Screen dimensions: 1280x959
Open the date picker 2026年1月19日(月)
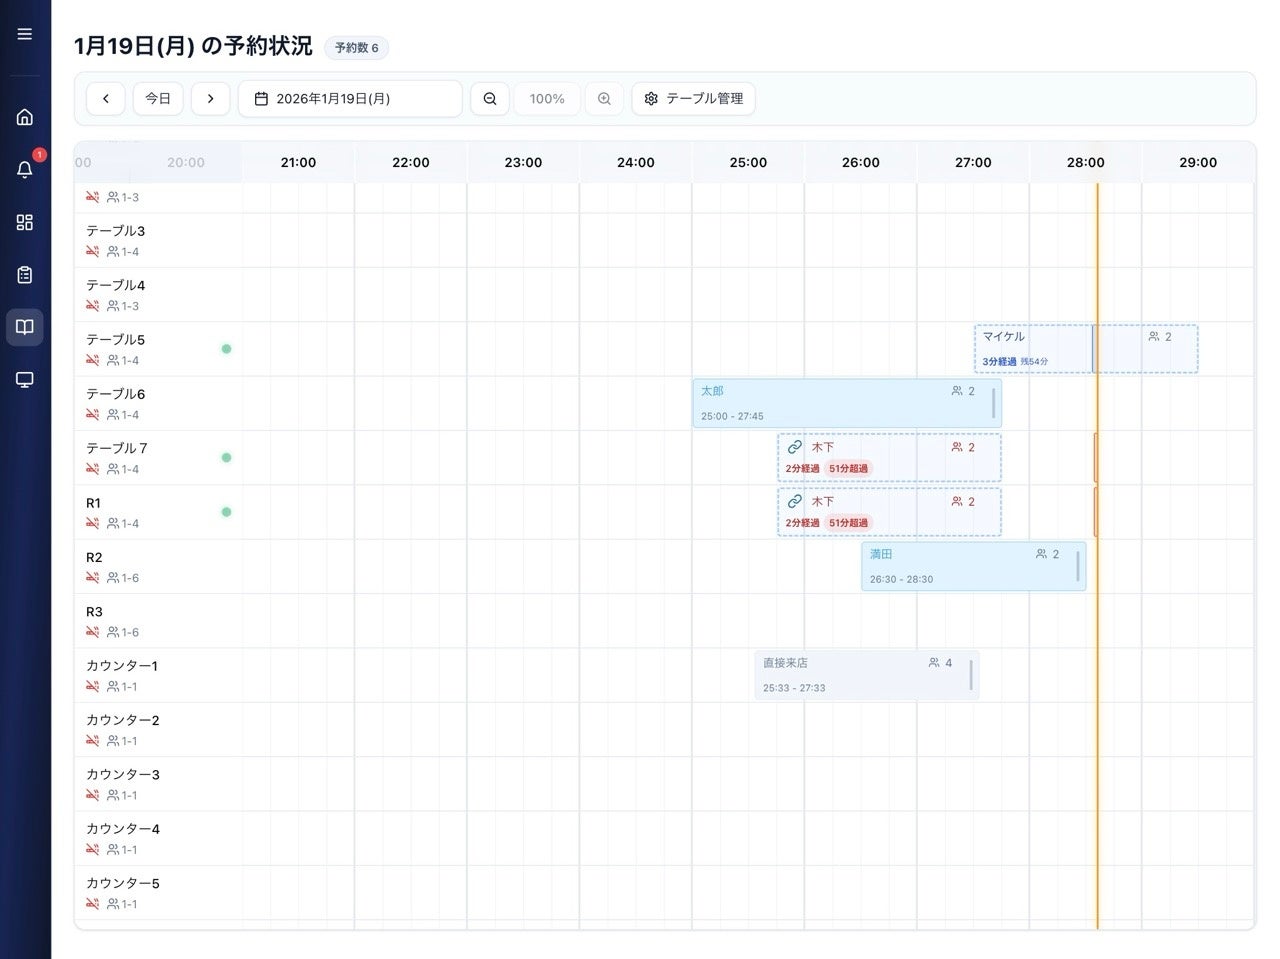click(350, 99)
